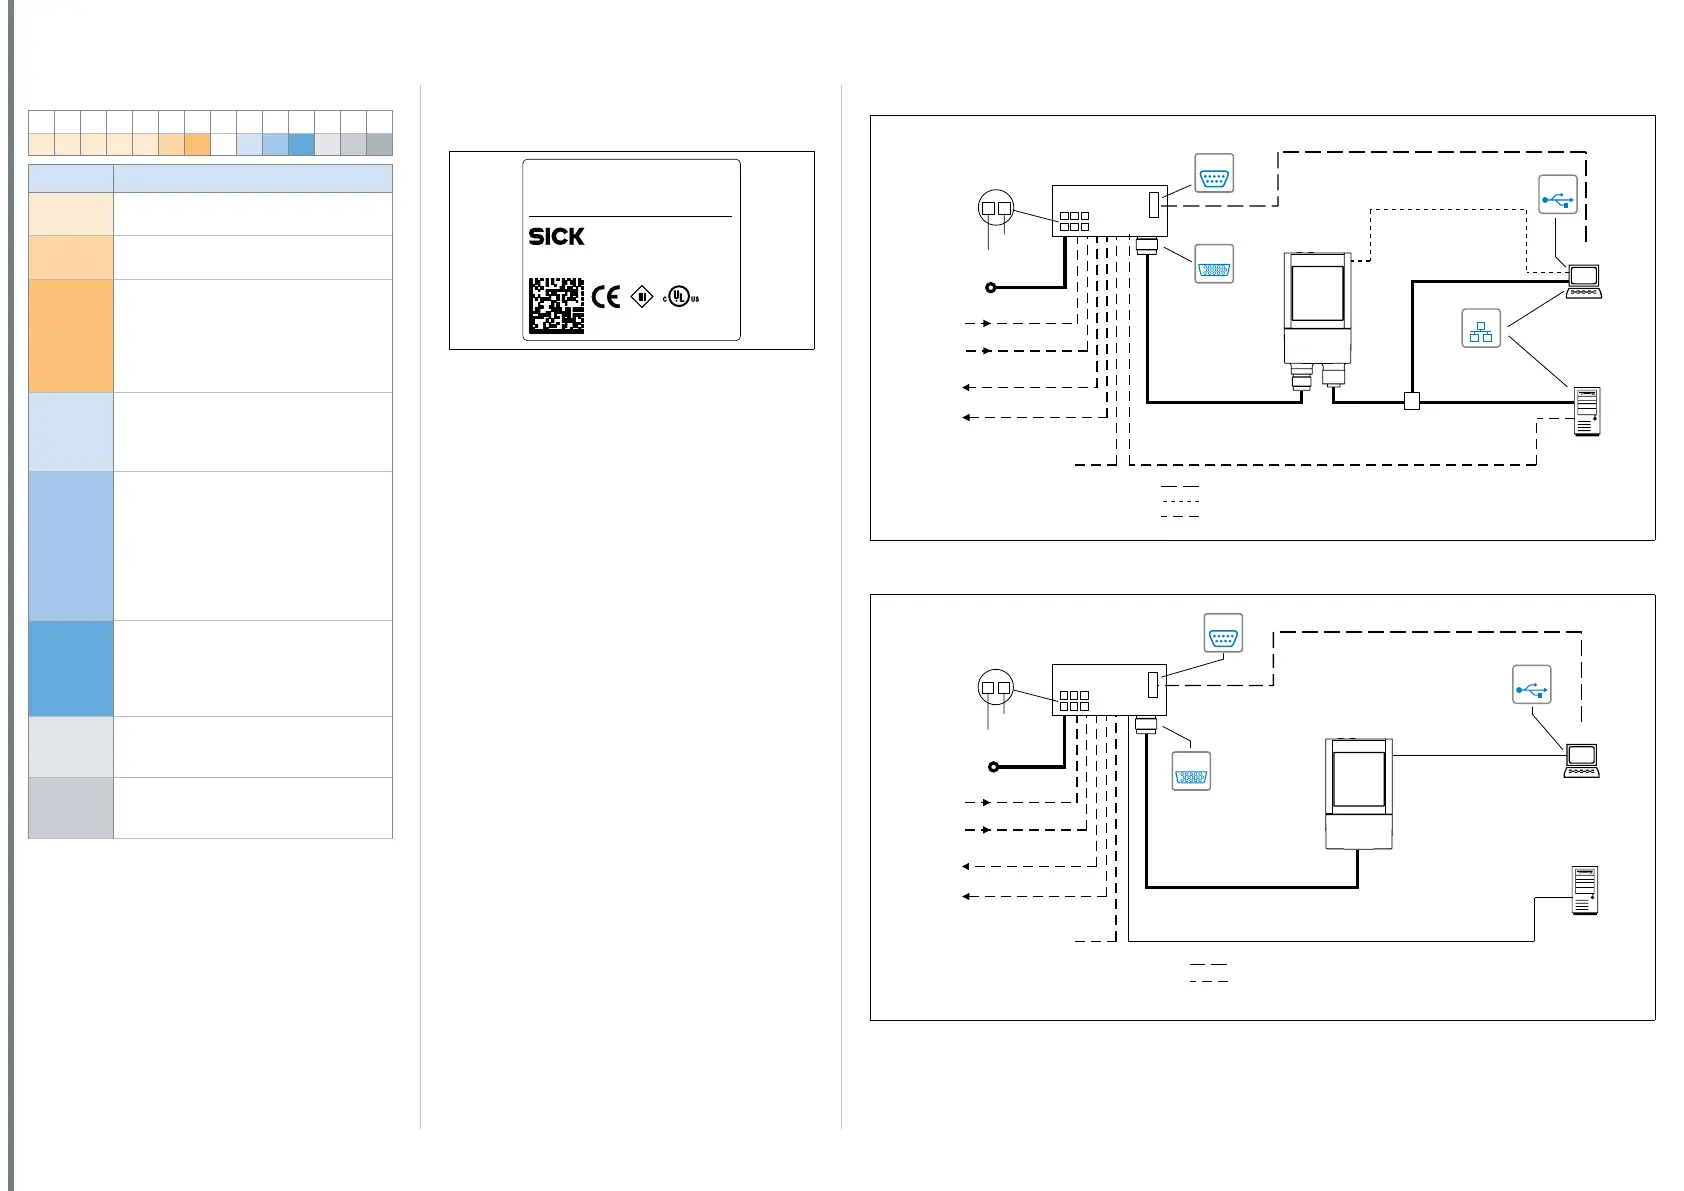Click the small square junction on the thick cable

point(1412,402)
